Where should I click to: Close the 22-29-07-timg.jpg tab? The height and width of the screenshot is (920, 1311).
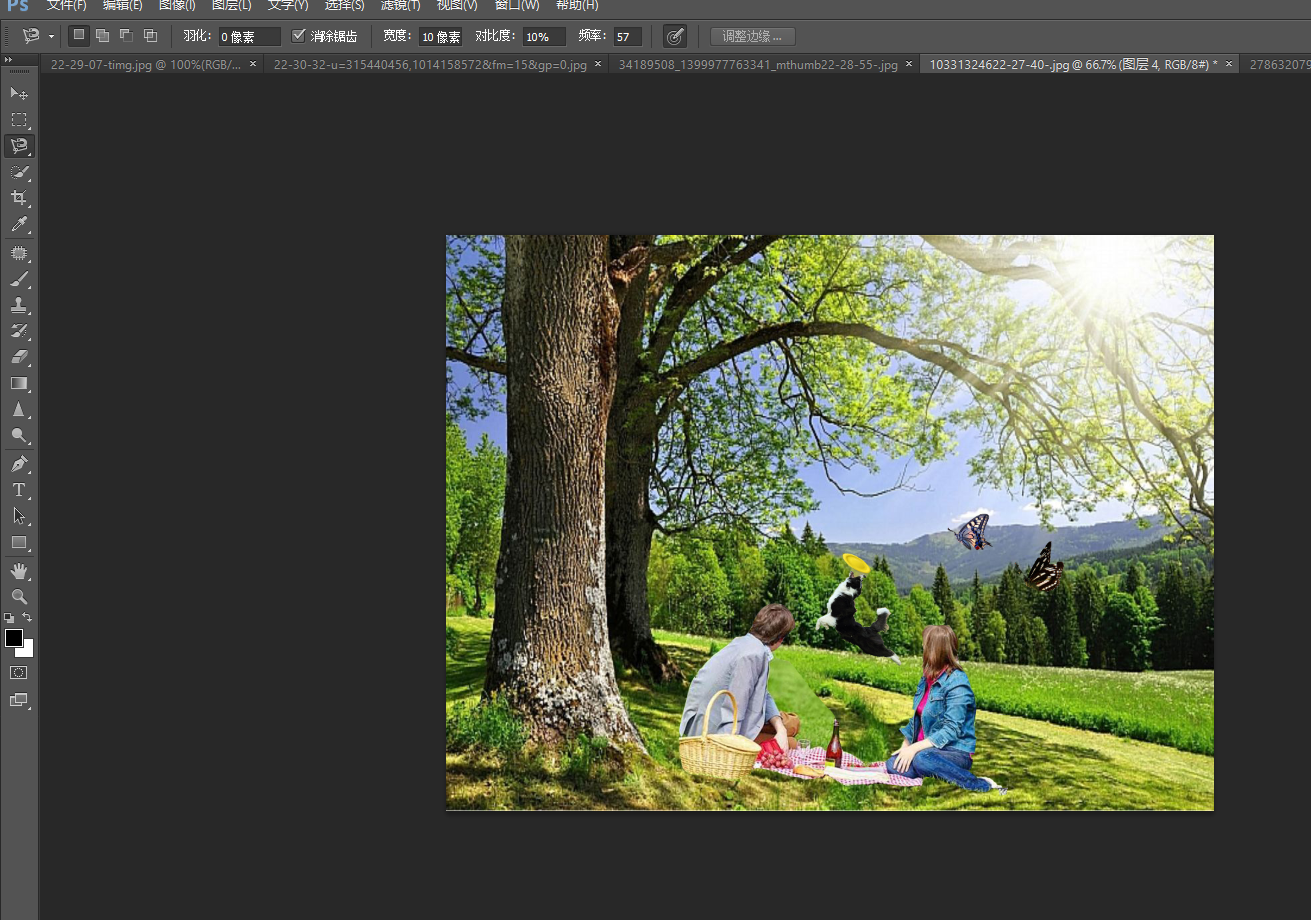click(253, 64)
